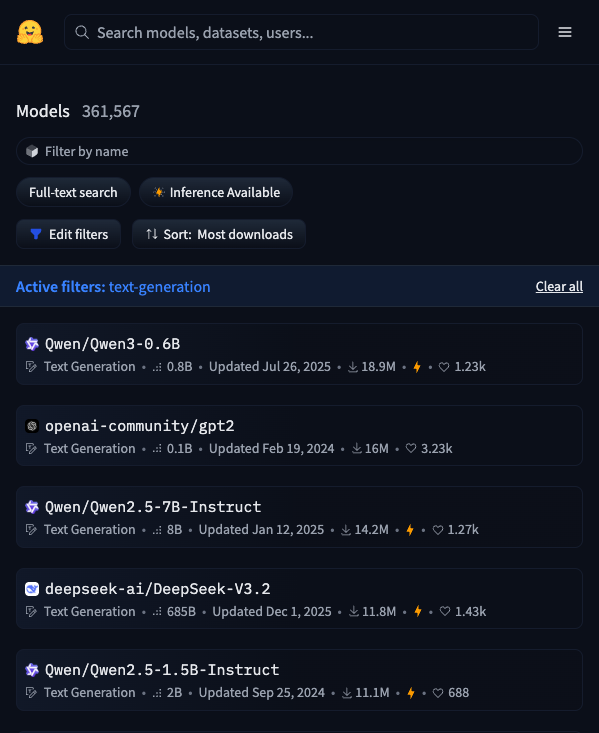Click the text-generation active filter label

pos(159,287)
